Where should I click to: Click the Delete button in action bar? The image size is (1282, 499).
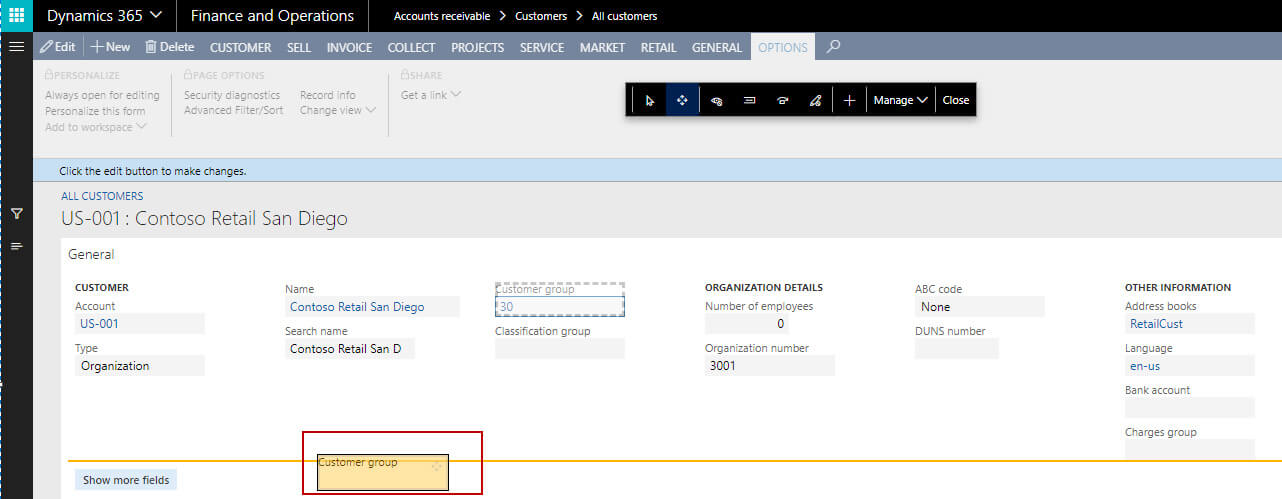click(x=169, y=47)
